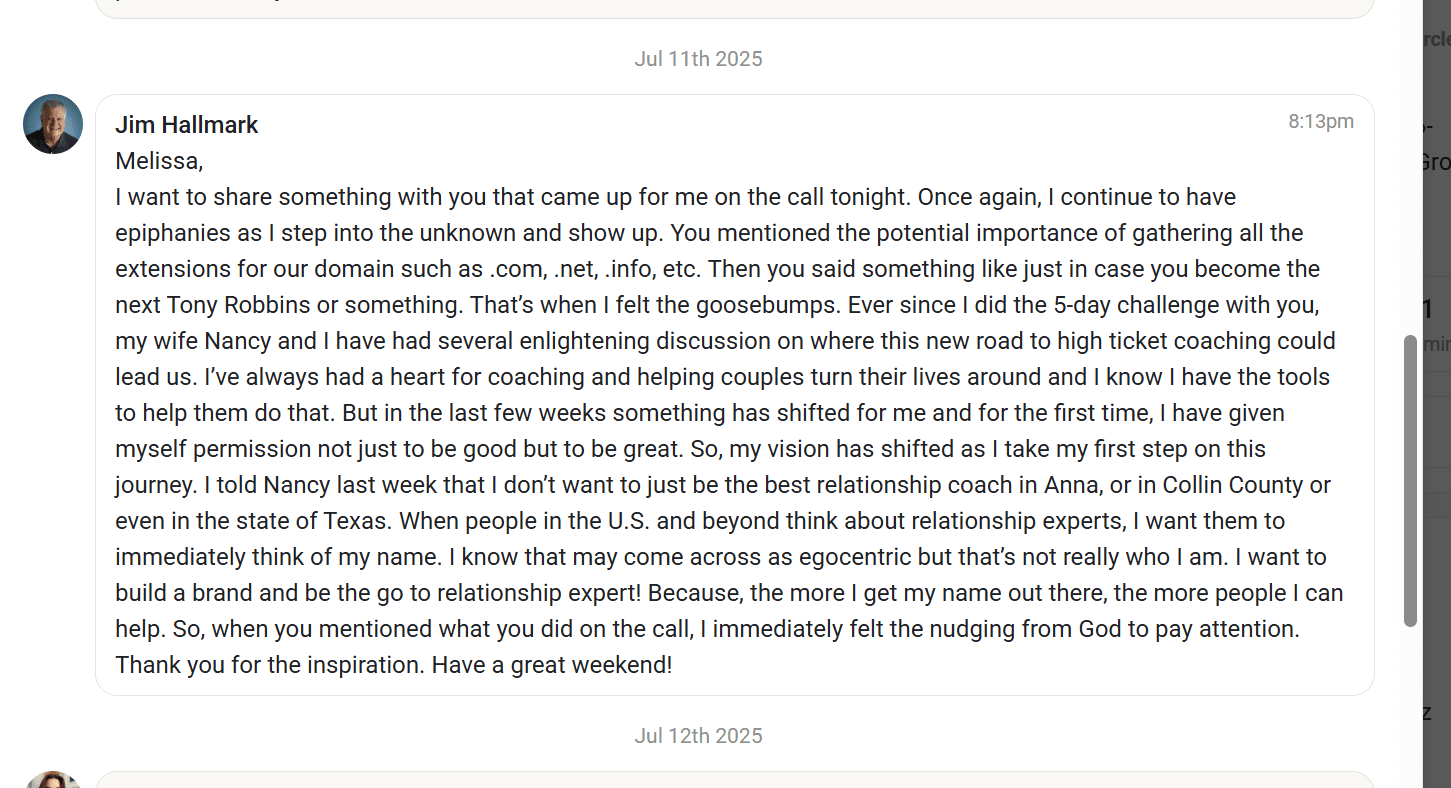1451x788 pixels.
Task: Click the "Melissa," greeting line
Action: click(x=159, y=161)
